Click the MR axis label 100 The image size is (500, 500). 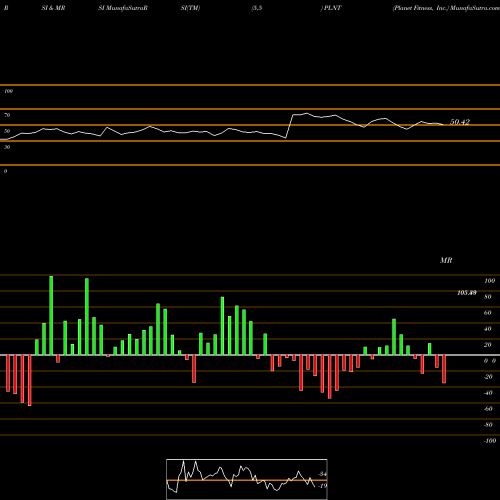489,281
